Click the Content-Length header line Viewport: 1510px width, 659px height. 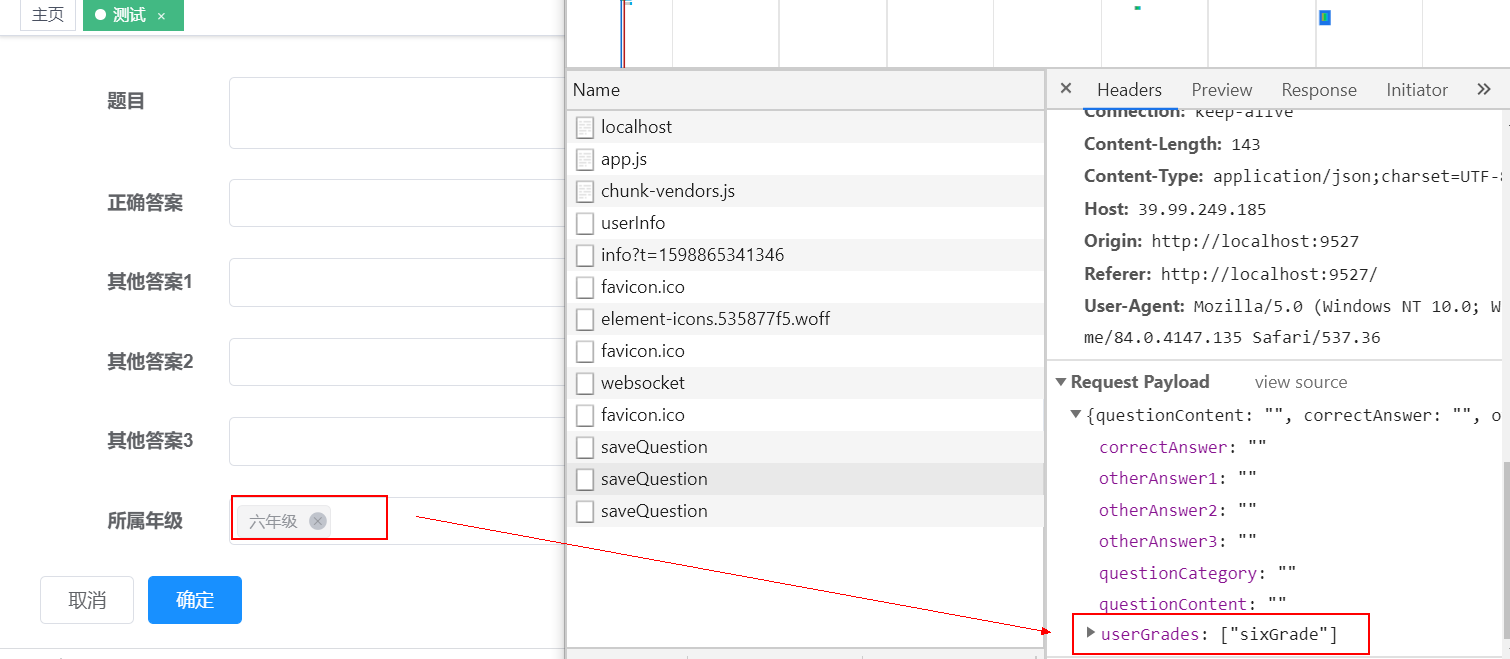click(1172, 144)
